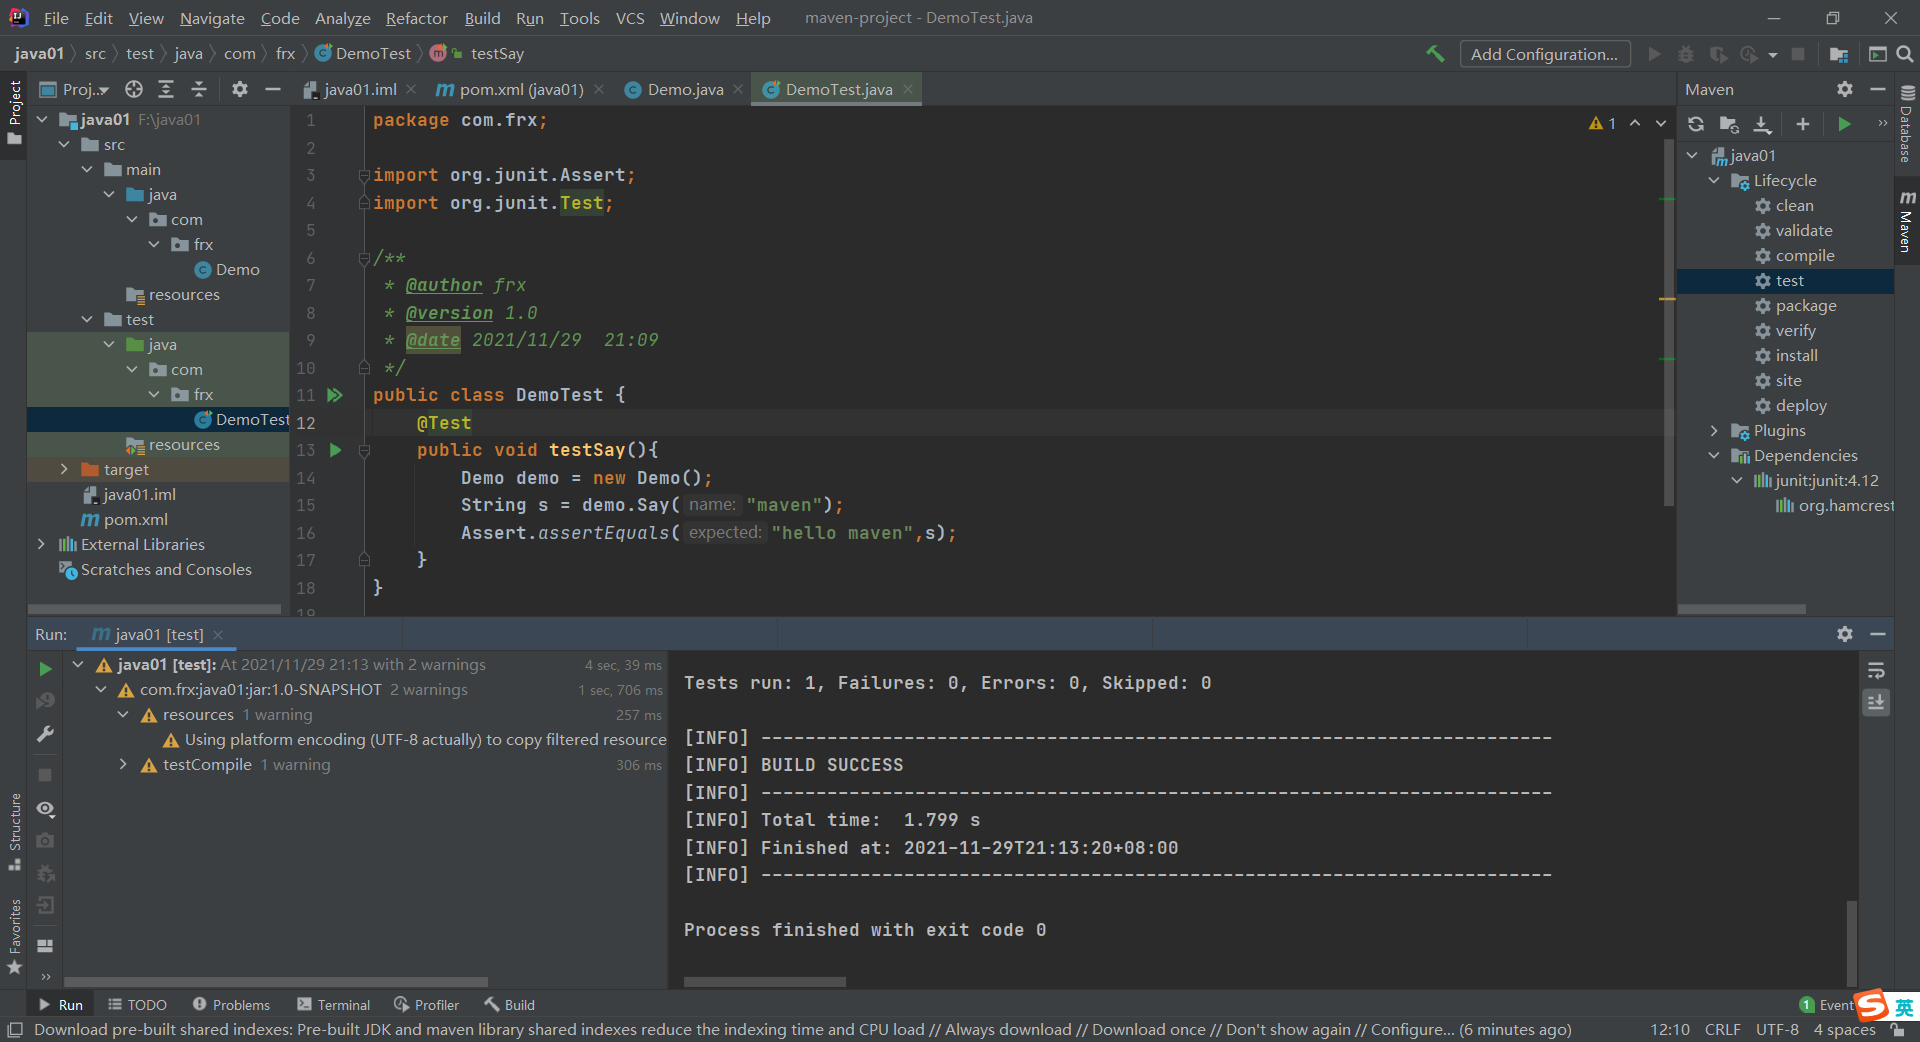This screenshot has width=1920, height=1042.
Task: Reload All Maven Projects icon
Action: pyautogui.click(x=1696, y=124)
